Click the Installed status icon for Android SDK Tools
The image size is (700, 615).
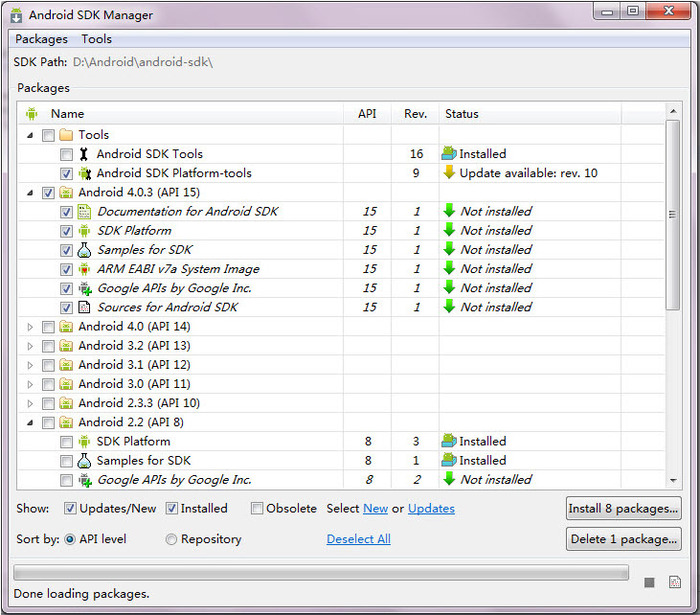click(449, 154)
